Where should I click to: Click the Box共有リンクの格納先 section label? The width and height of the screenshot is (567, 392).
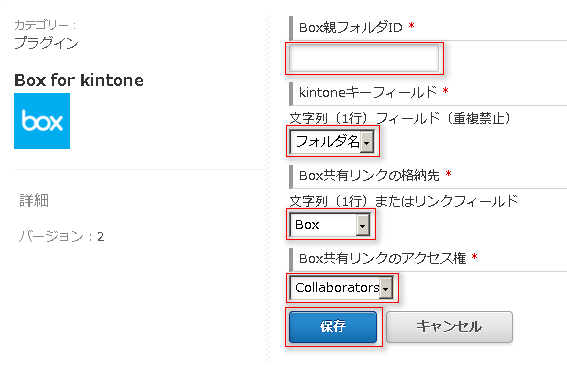click(369, 175)
